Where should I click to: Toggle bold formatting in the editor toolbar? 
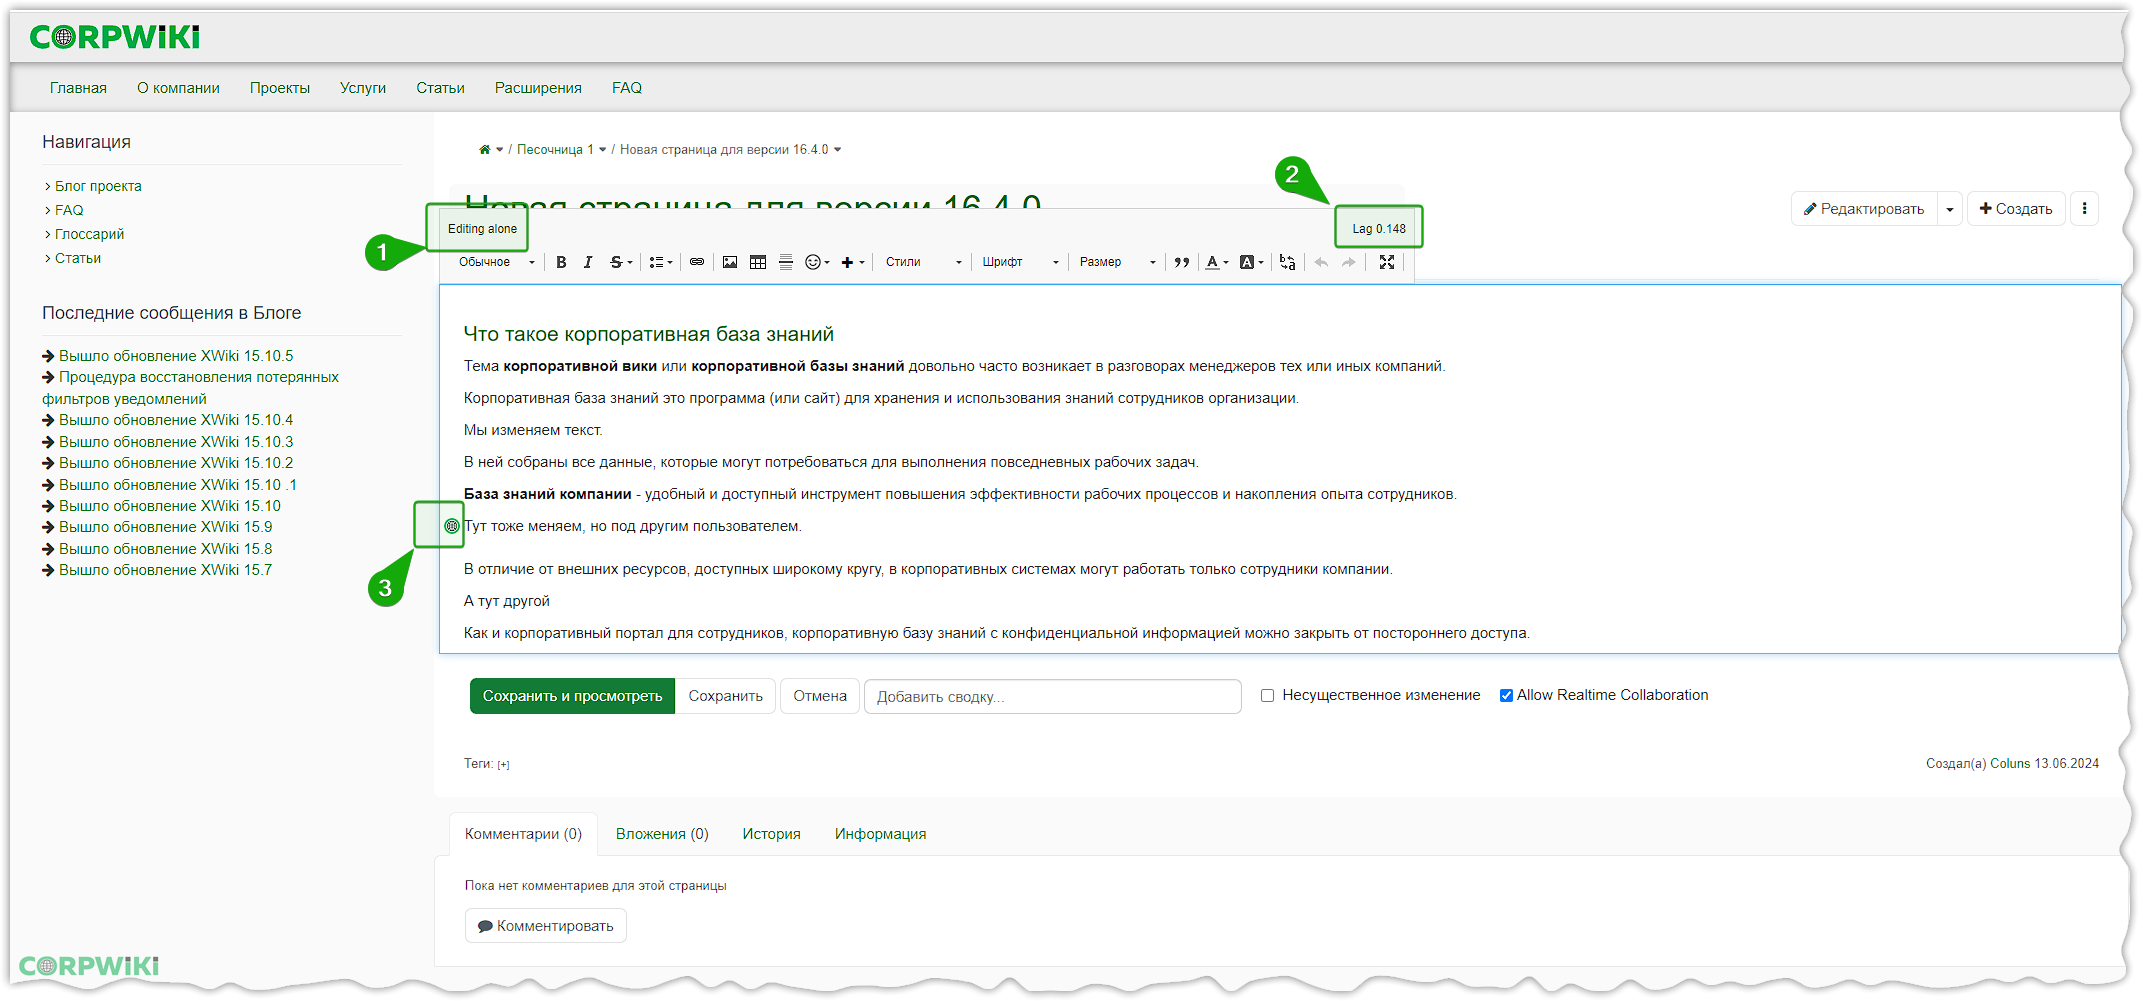[561, 262]
